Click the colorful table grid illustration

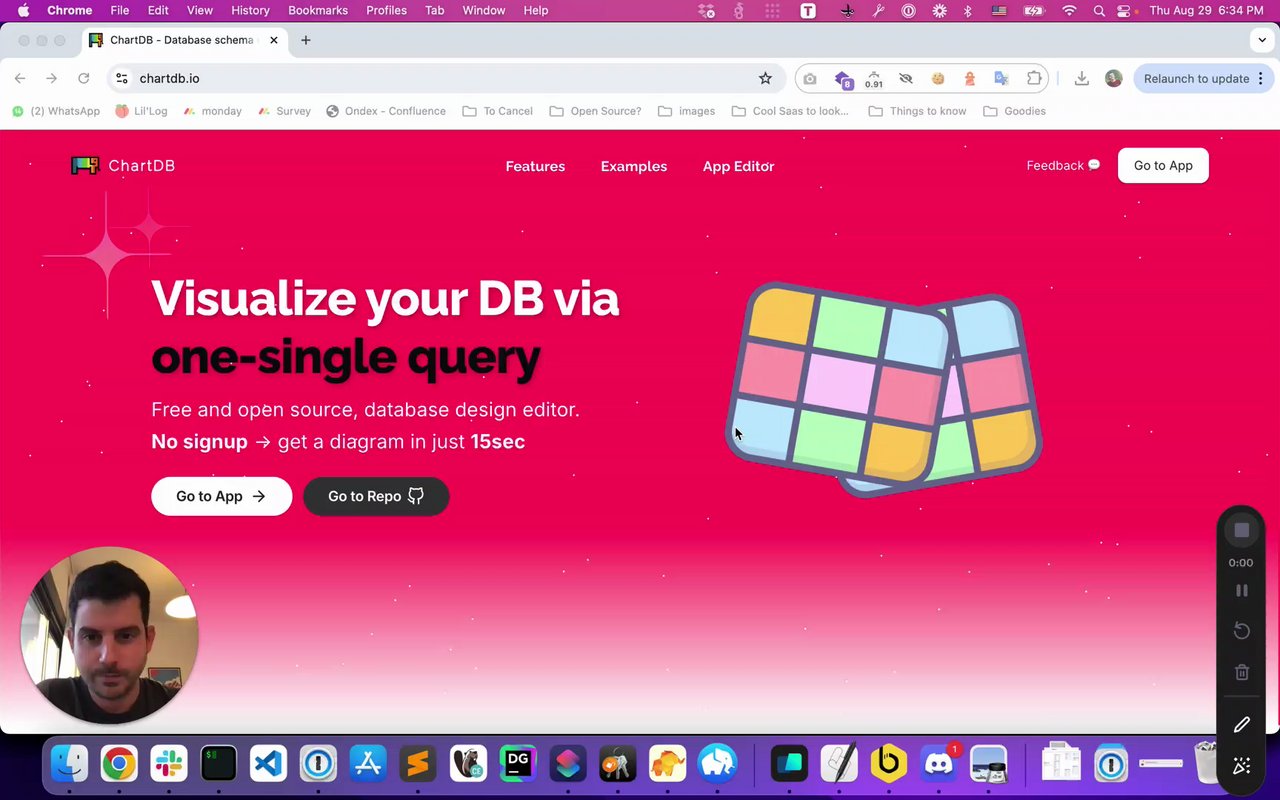(885, 390)
